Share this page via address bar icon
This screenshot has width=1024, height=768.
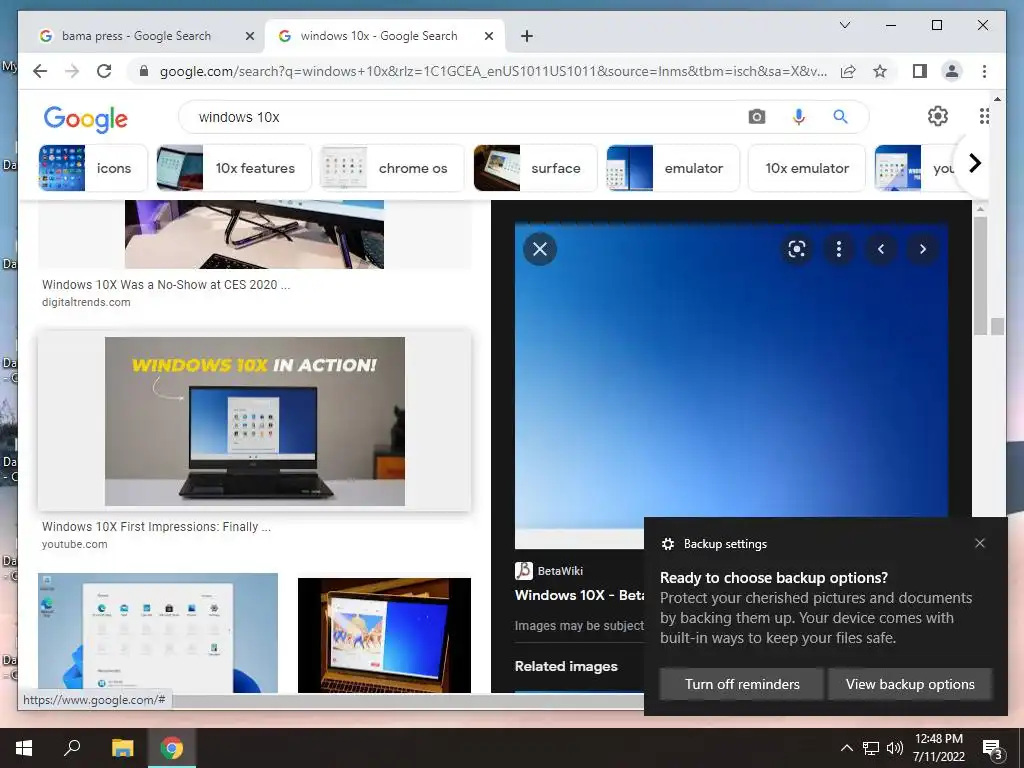click(x=848, y=71)
